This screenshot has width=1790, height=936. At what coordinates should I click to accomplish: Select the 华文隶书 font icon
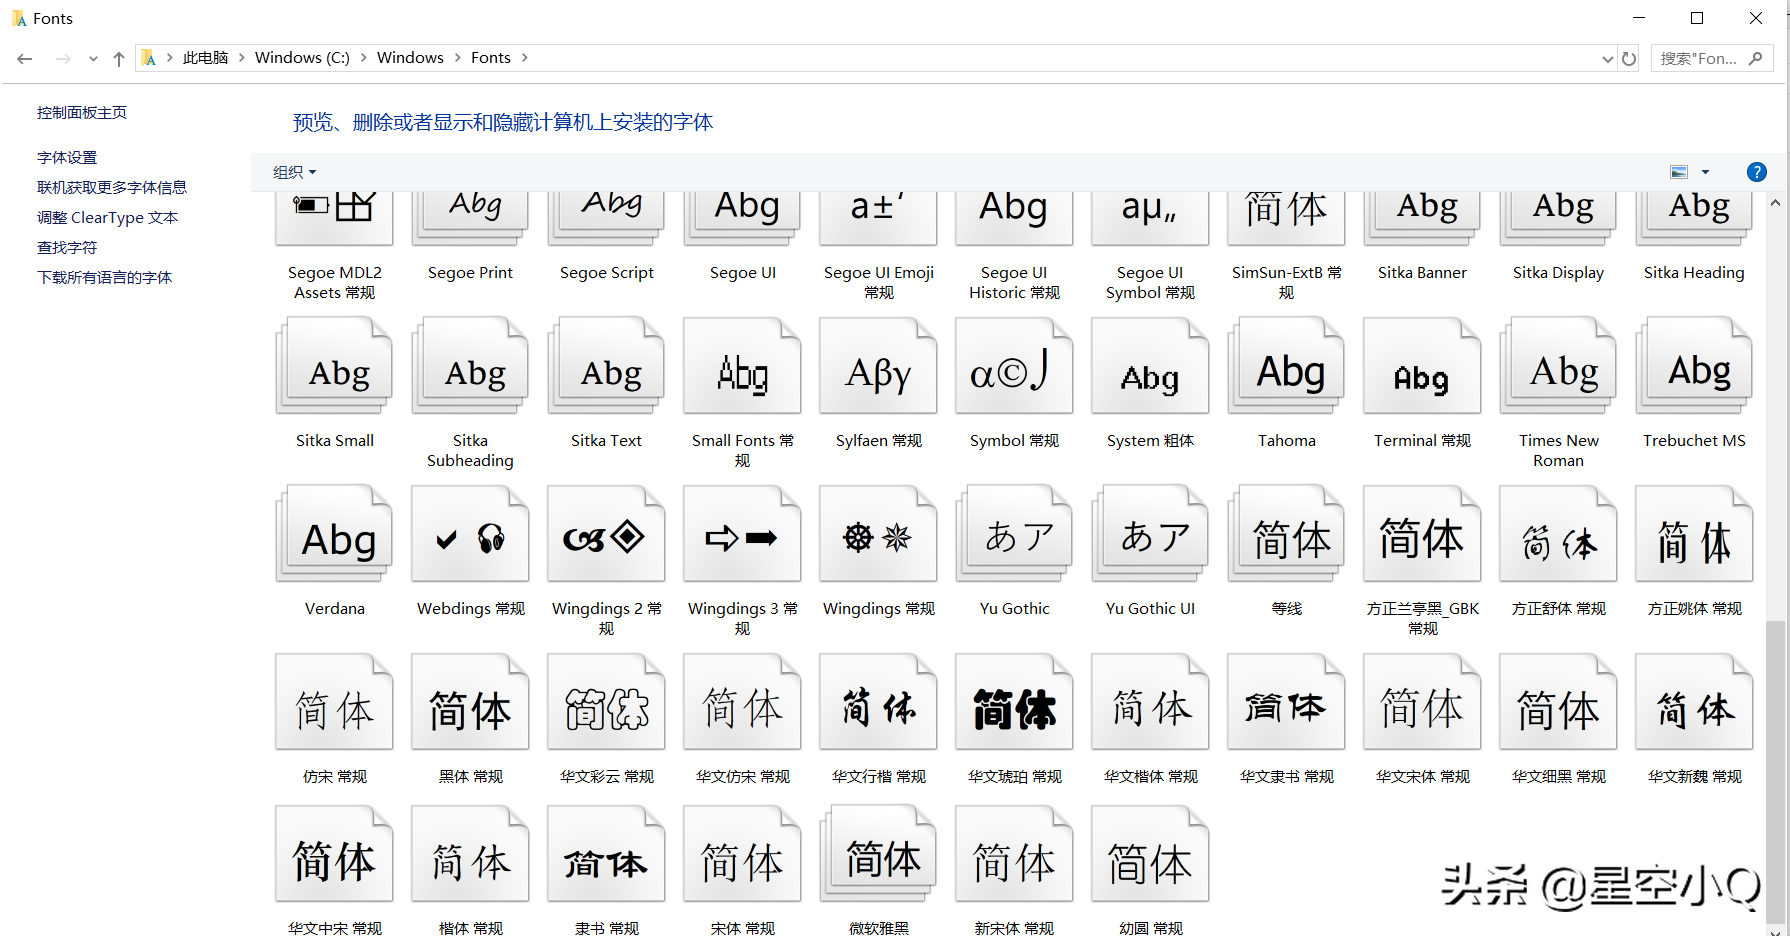coord(1286,701)
